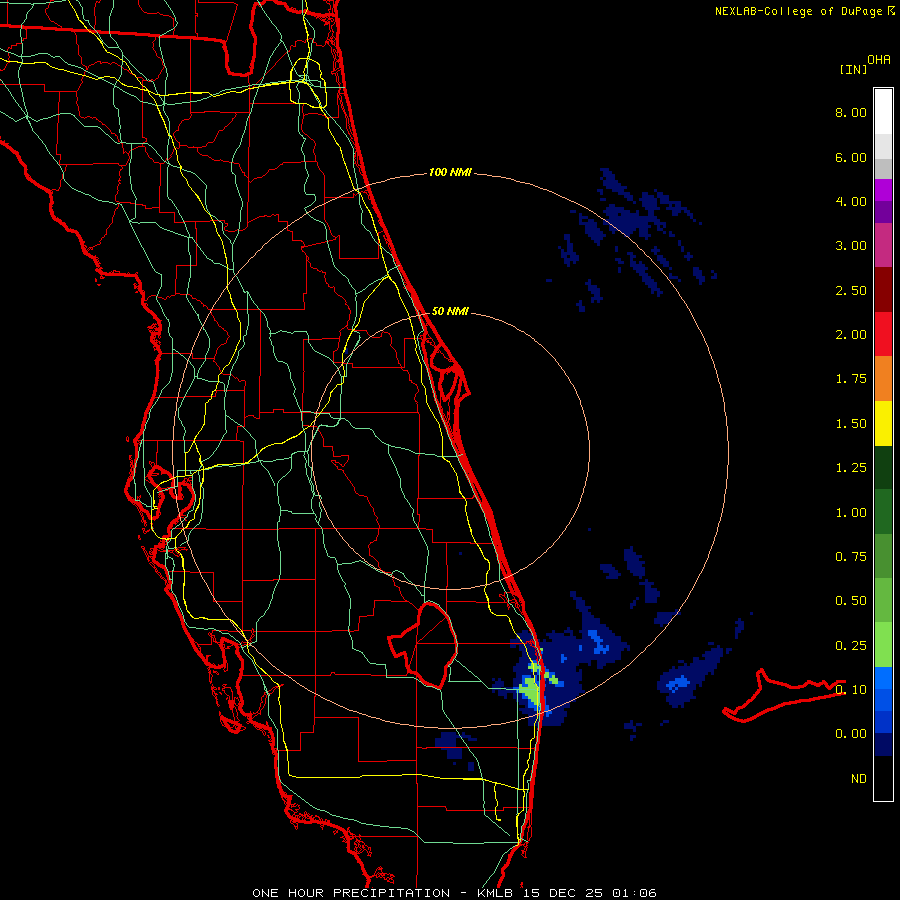Viewport: 900px width, 900px height.
Task: Click the 2.50 legend value
Action: click(851, 290)
